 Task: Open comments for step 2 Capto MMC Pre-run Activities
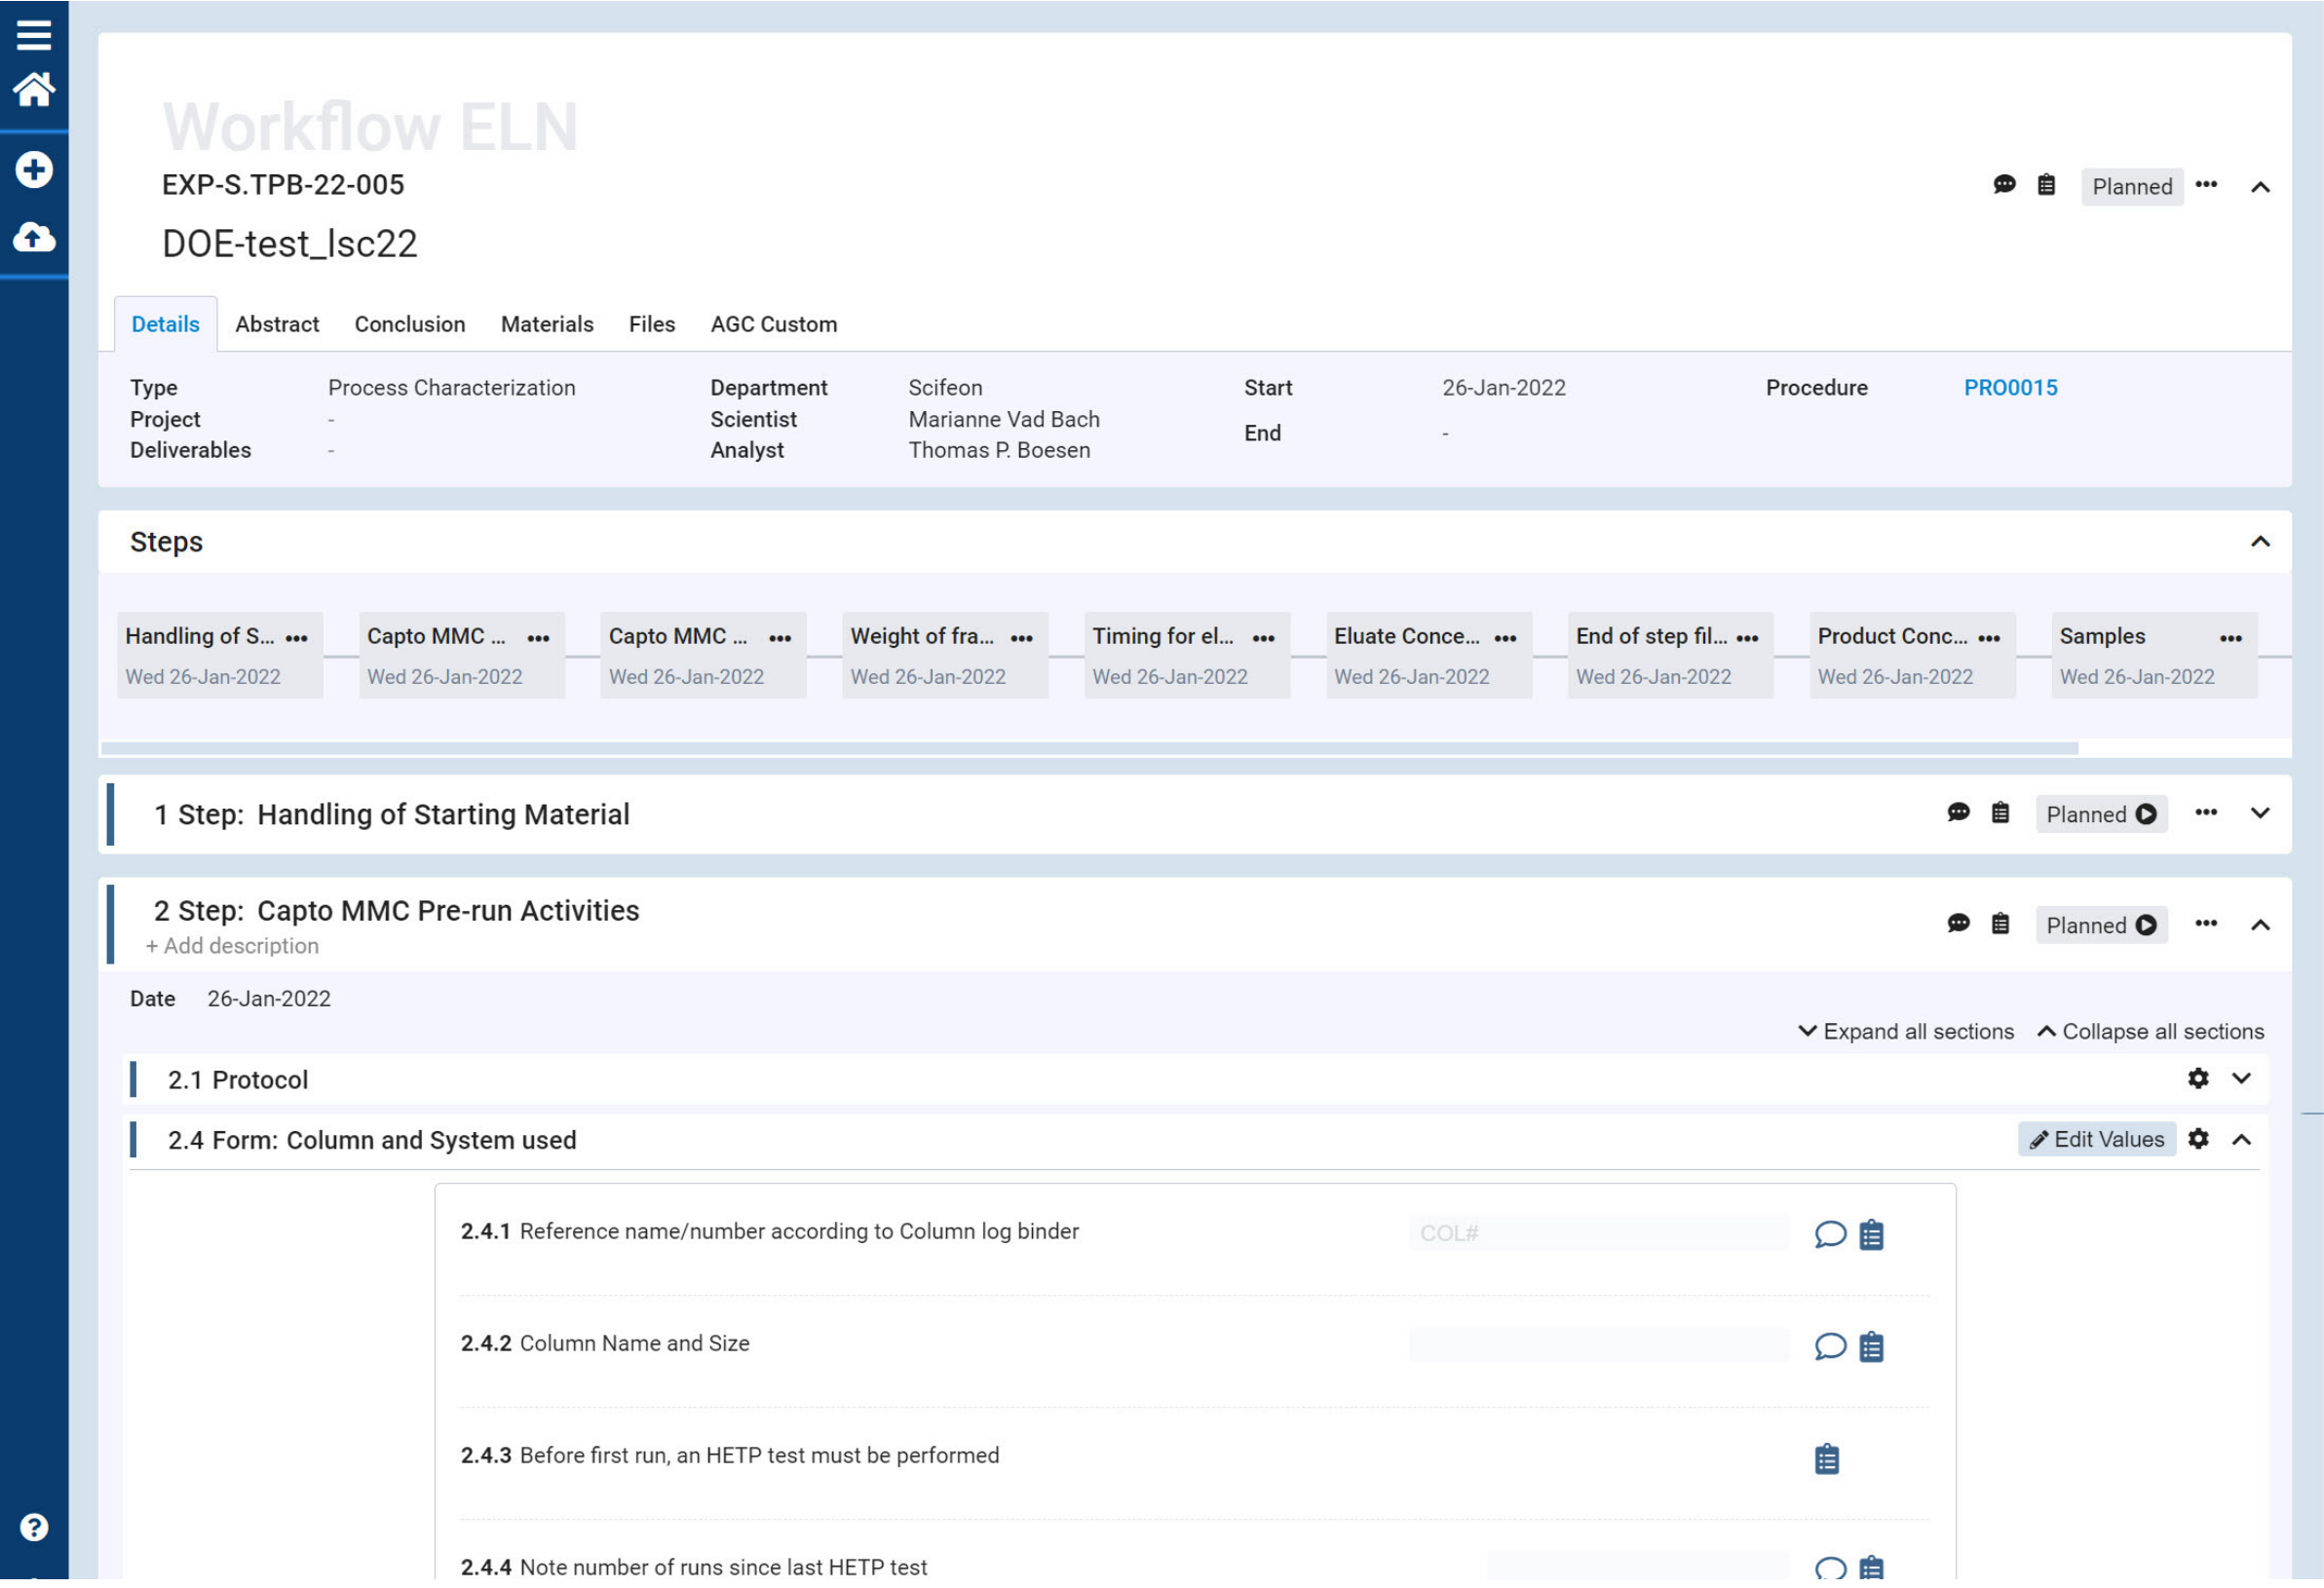point(1958,924)
